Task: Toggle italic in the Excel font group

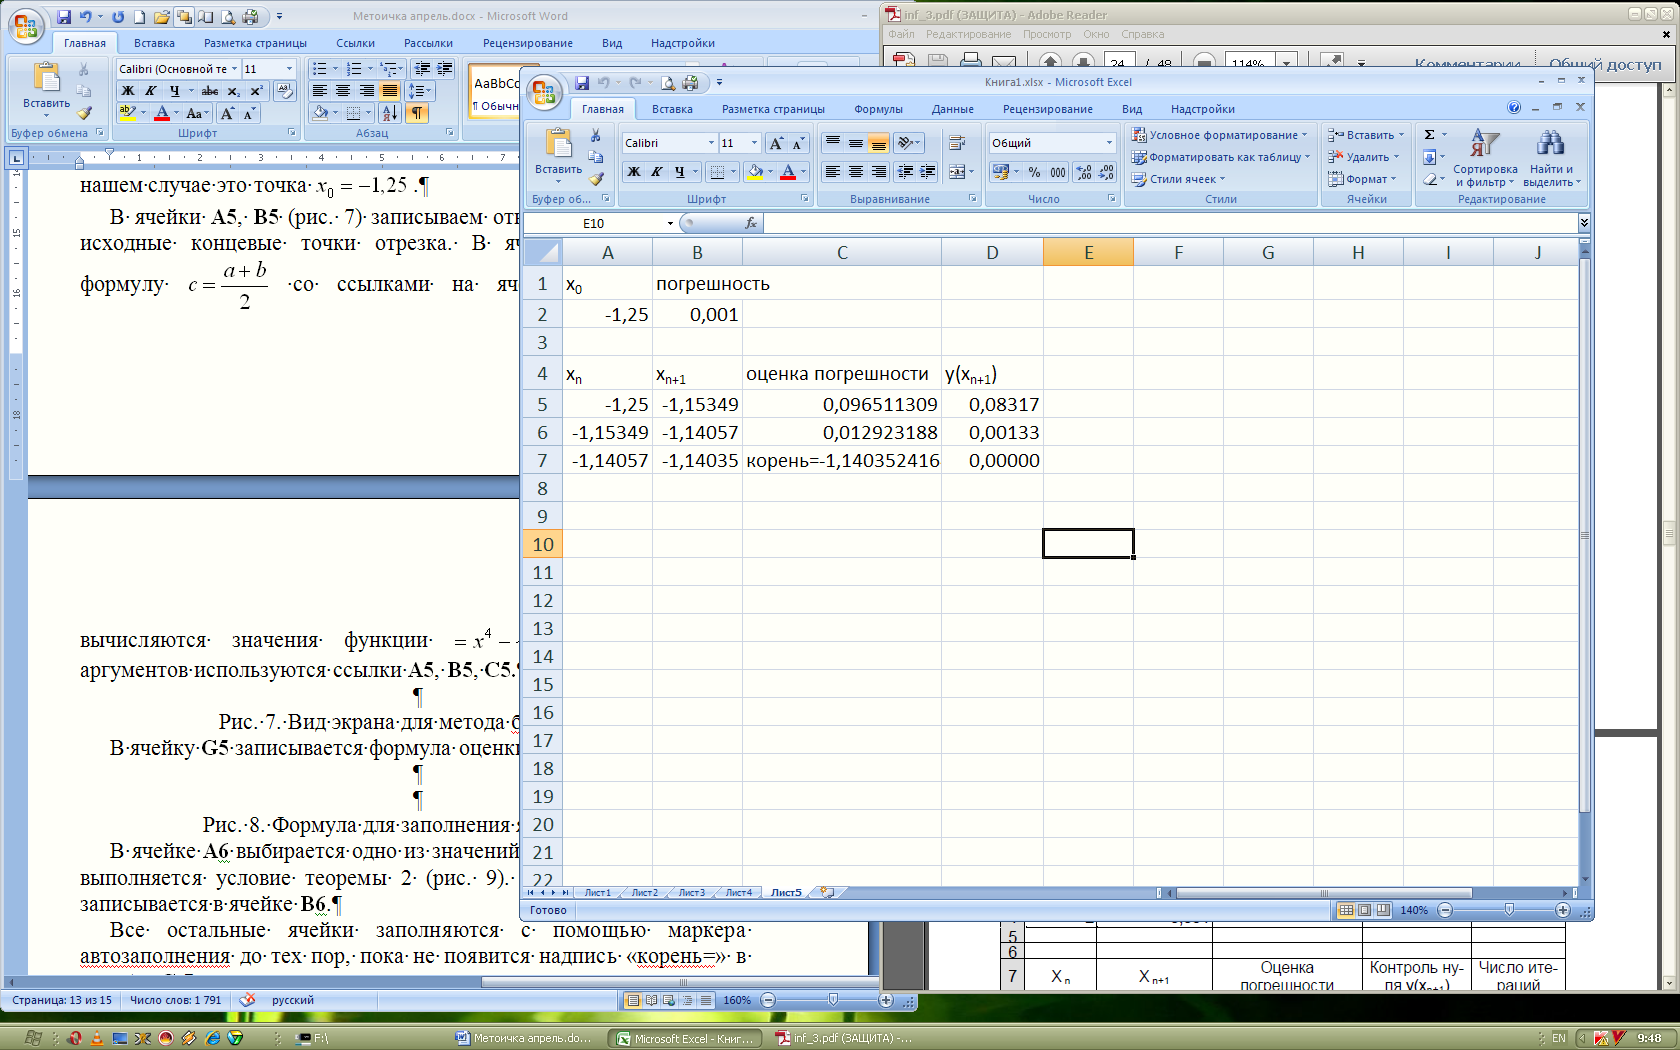Action: point(656,172)
